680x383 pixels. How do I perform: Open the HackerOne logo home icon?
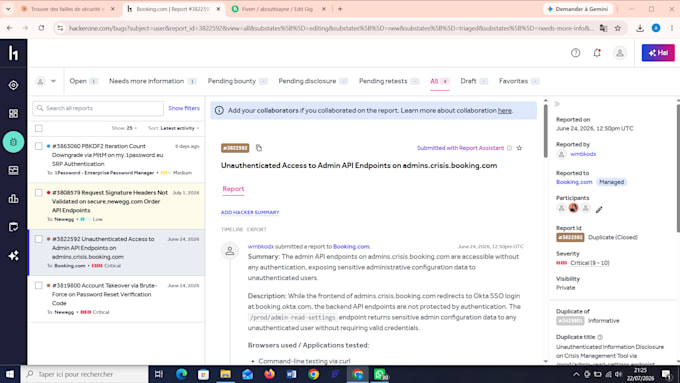(13, 53)
